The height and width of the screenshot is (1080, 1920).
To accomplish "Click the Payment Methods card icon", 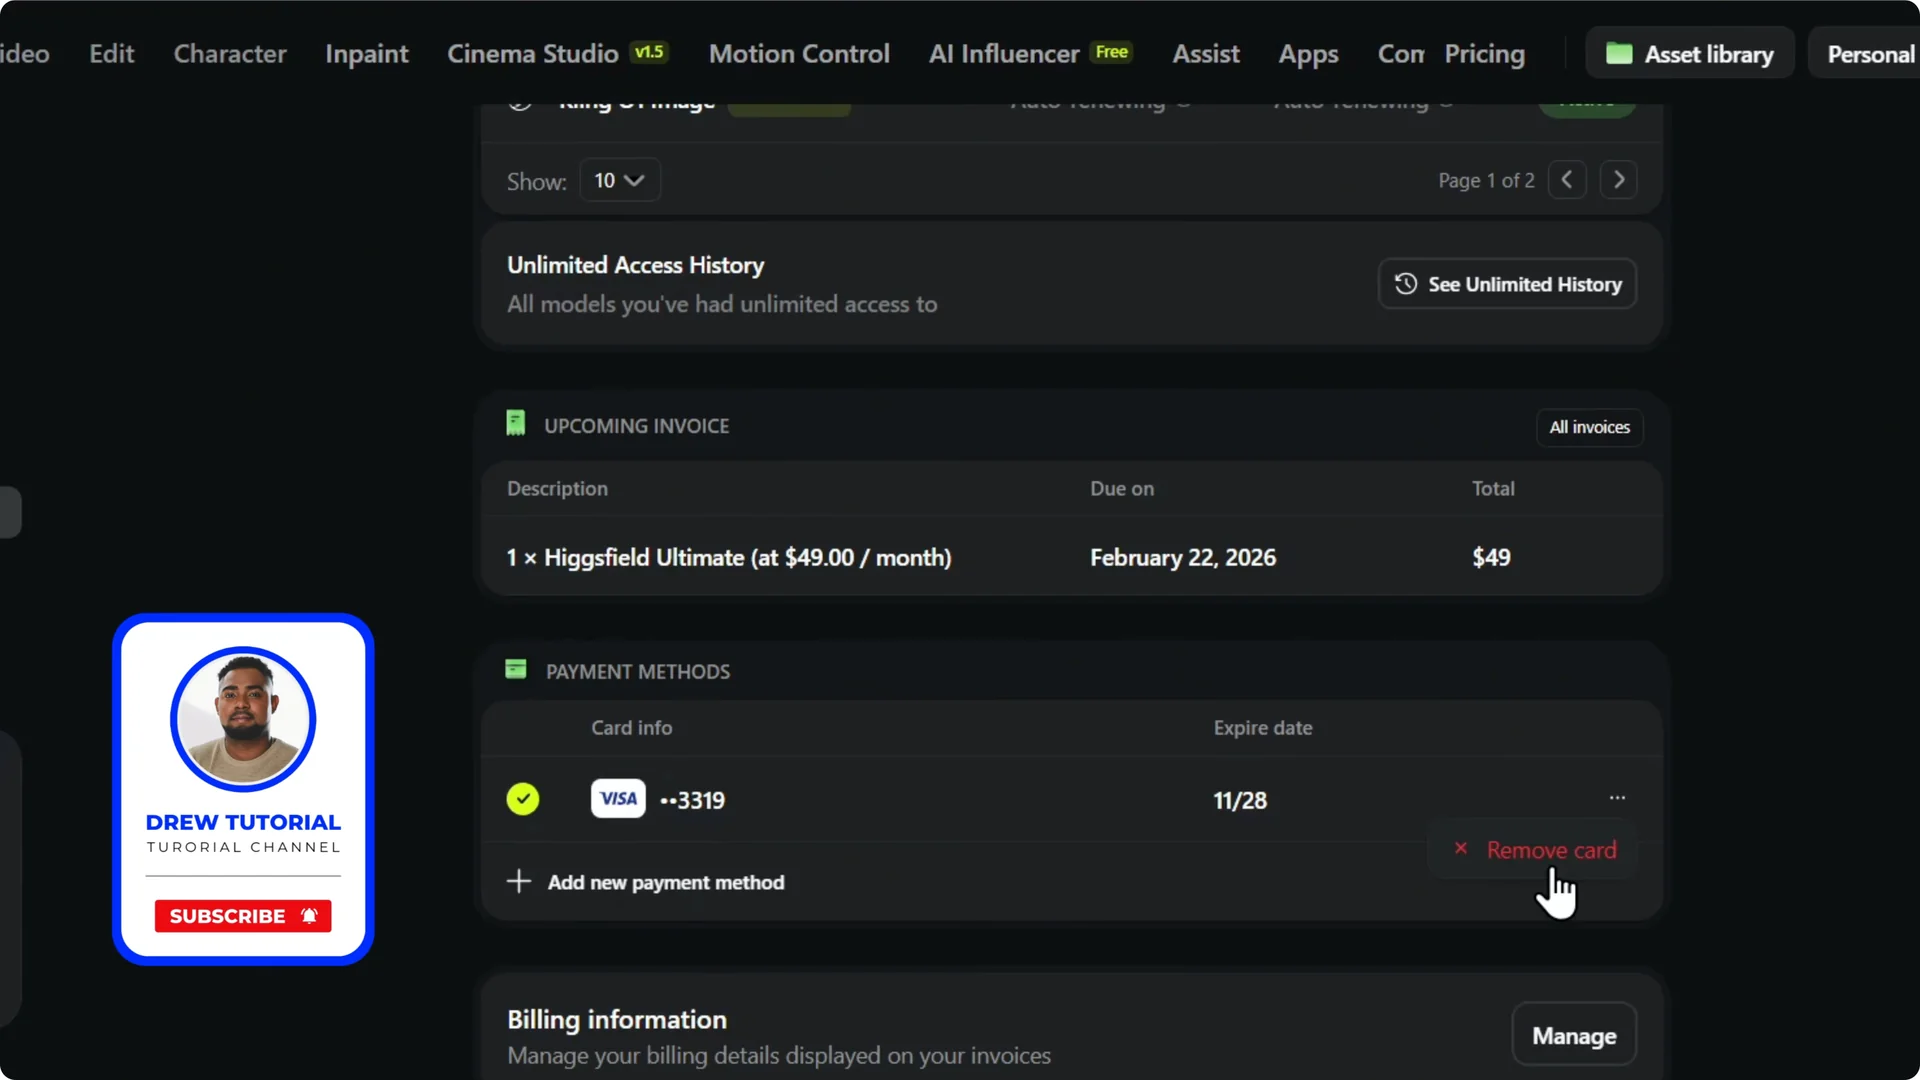I will (516, 669).
